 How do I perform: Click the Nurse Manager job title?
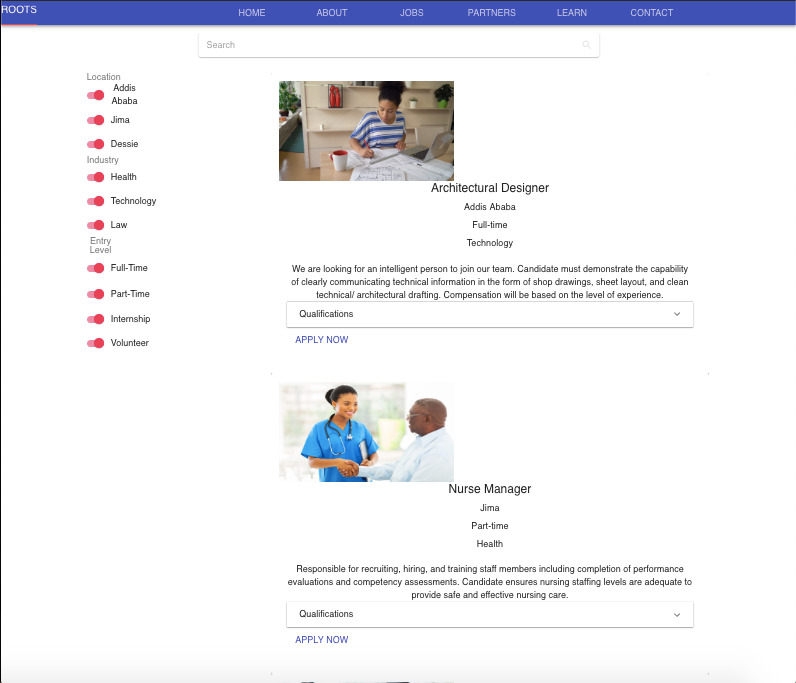tap(490, 489)
